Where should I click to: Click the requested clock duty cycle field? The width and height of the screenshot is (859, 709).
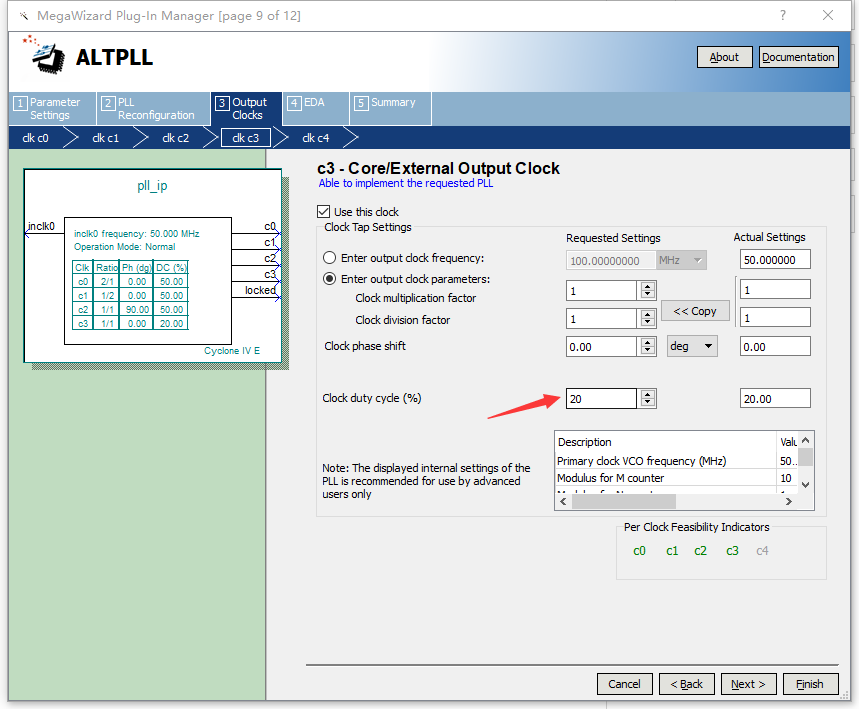point(601,398)
